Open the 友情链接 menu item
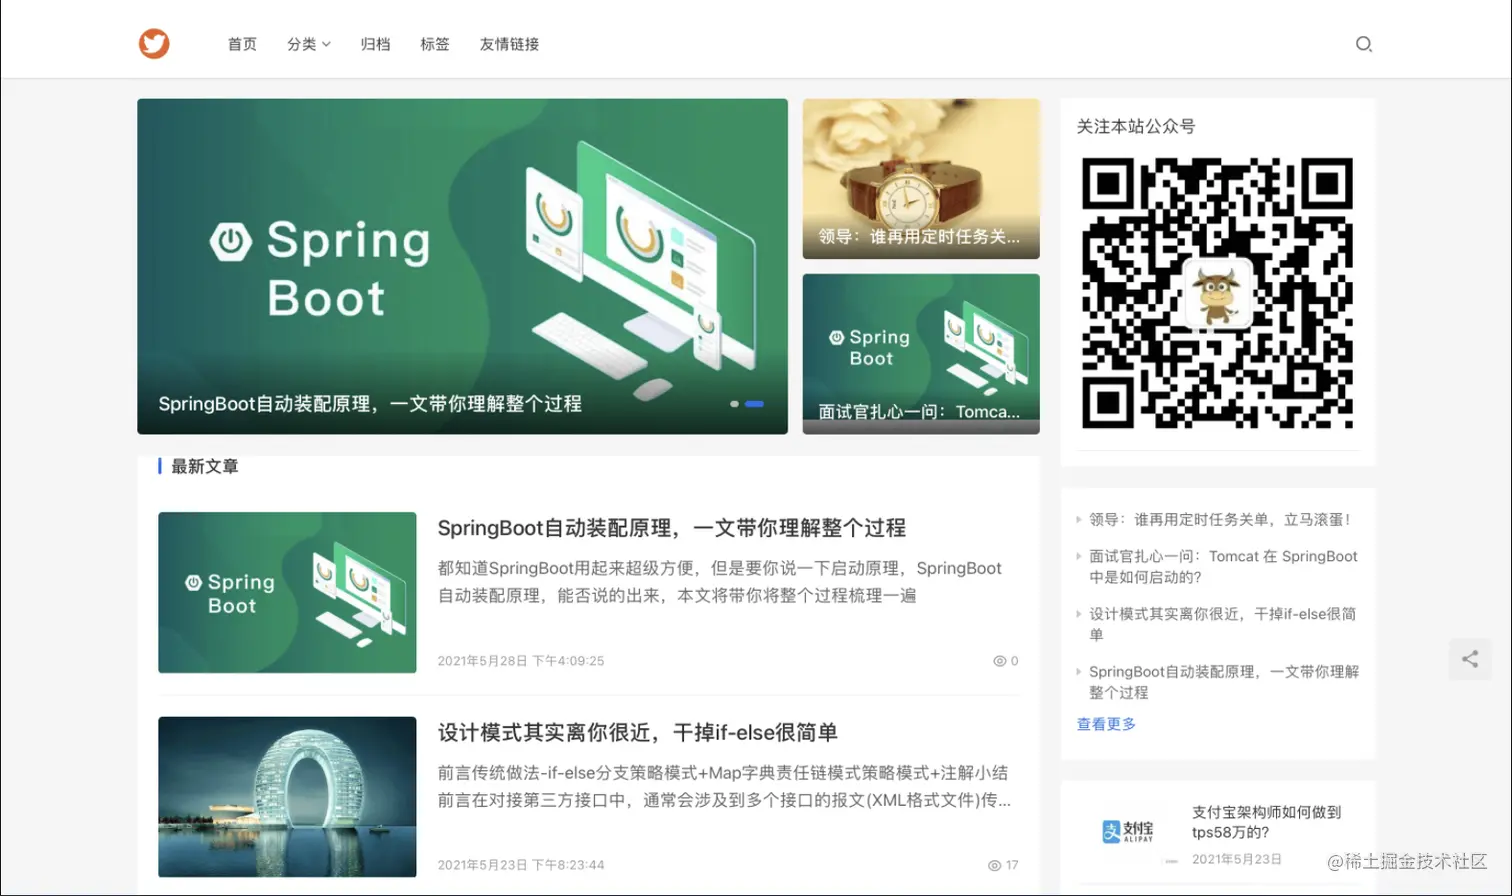This screenshot has width=1512, height=896. coord(508,44)
